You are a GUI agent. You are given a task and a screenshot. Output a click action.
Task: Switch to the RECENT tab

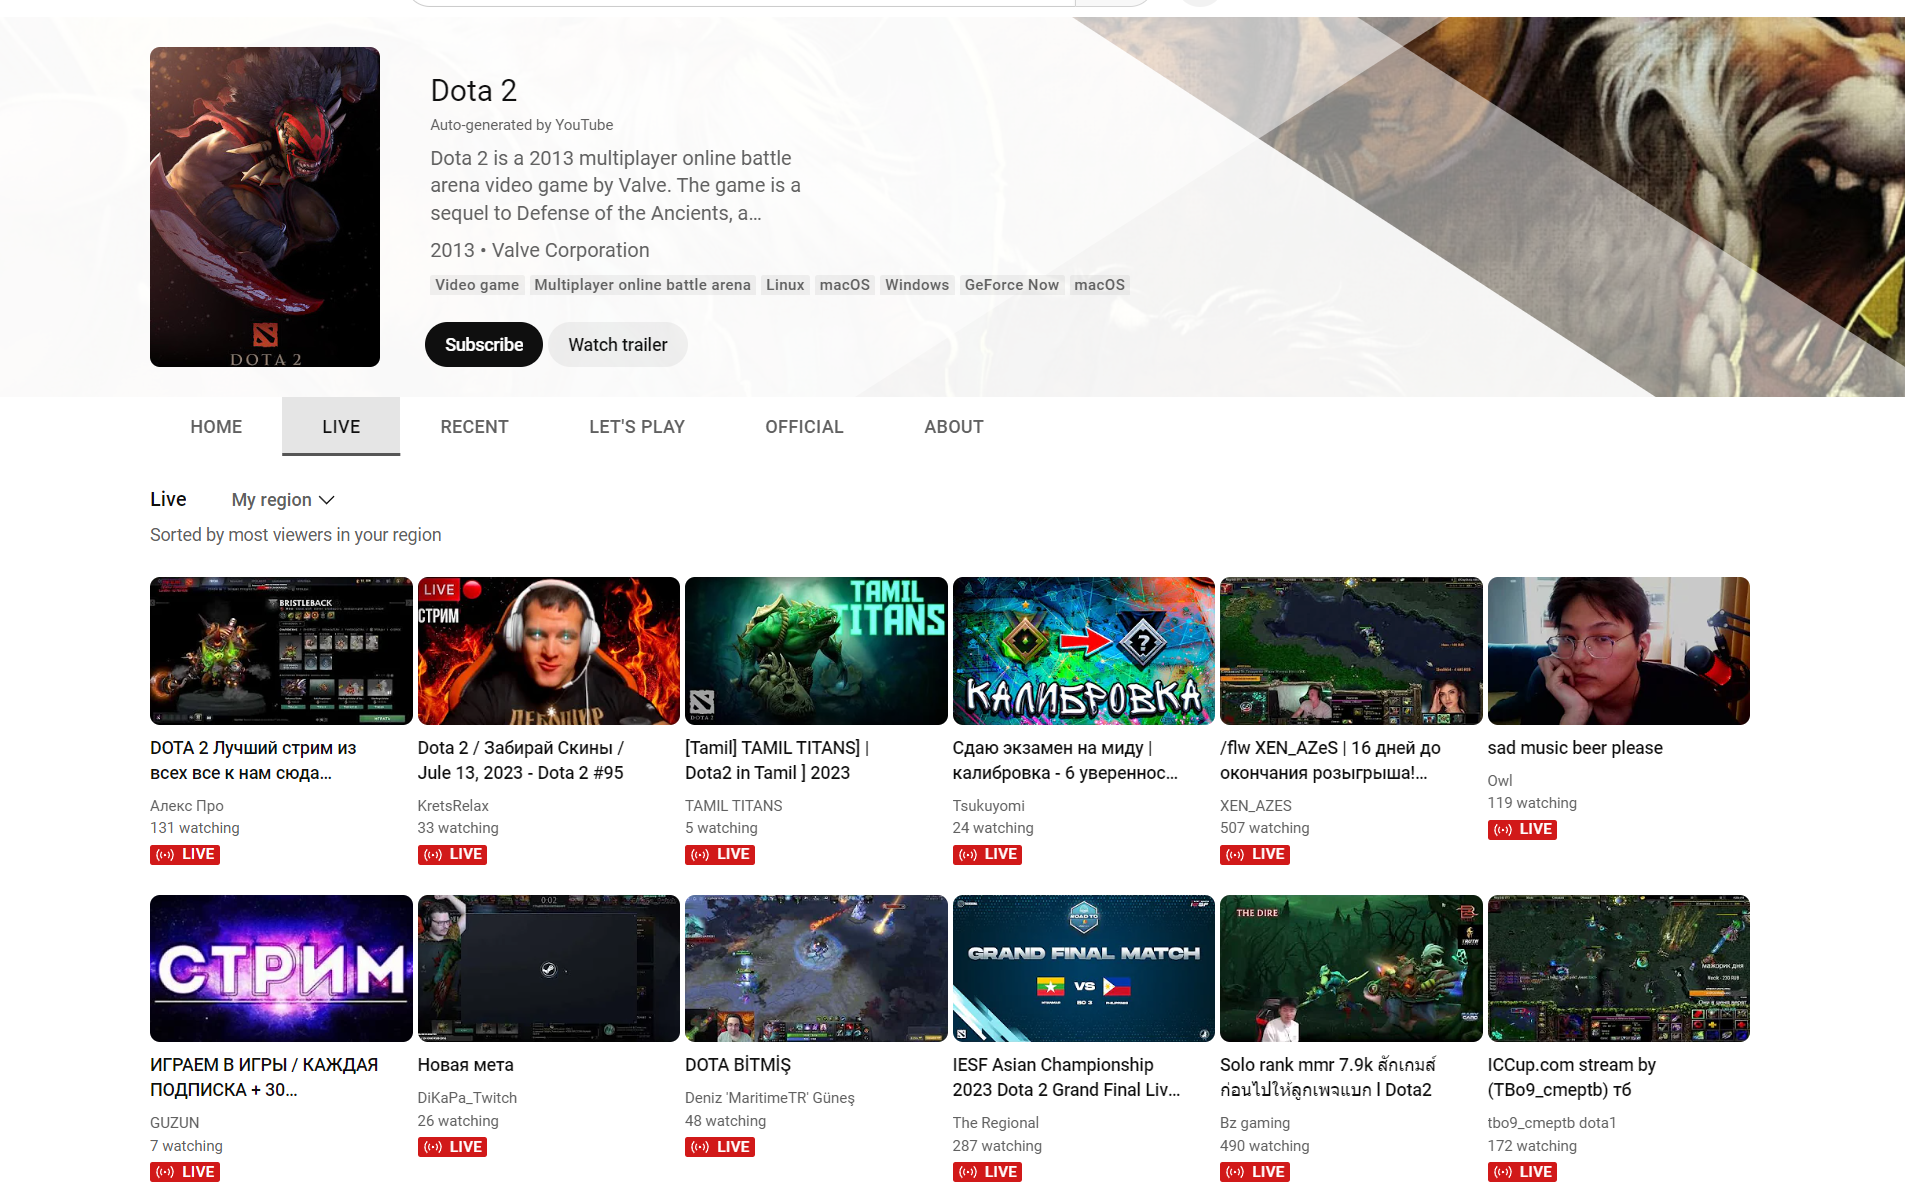[474, 427]
